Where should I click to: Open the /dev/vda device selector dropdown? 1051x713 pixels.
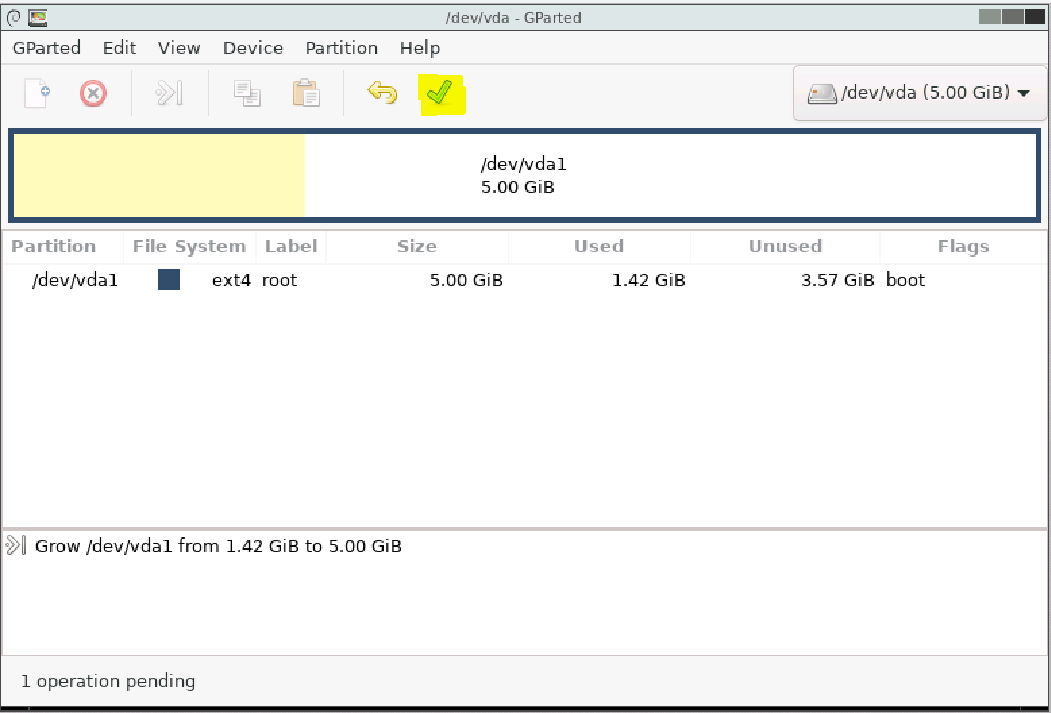pyautogui.click(x=920, y=92)
